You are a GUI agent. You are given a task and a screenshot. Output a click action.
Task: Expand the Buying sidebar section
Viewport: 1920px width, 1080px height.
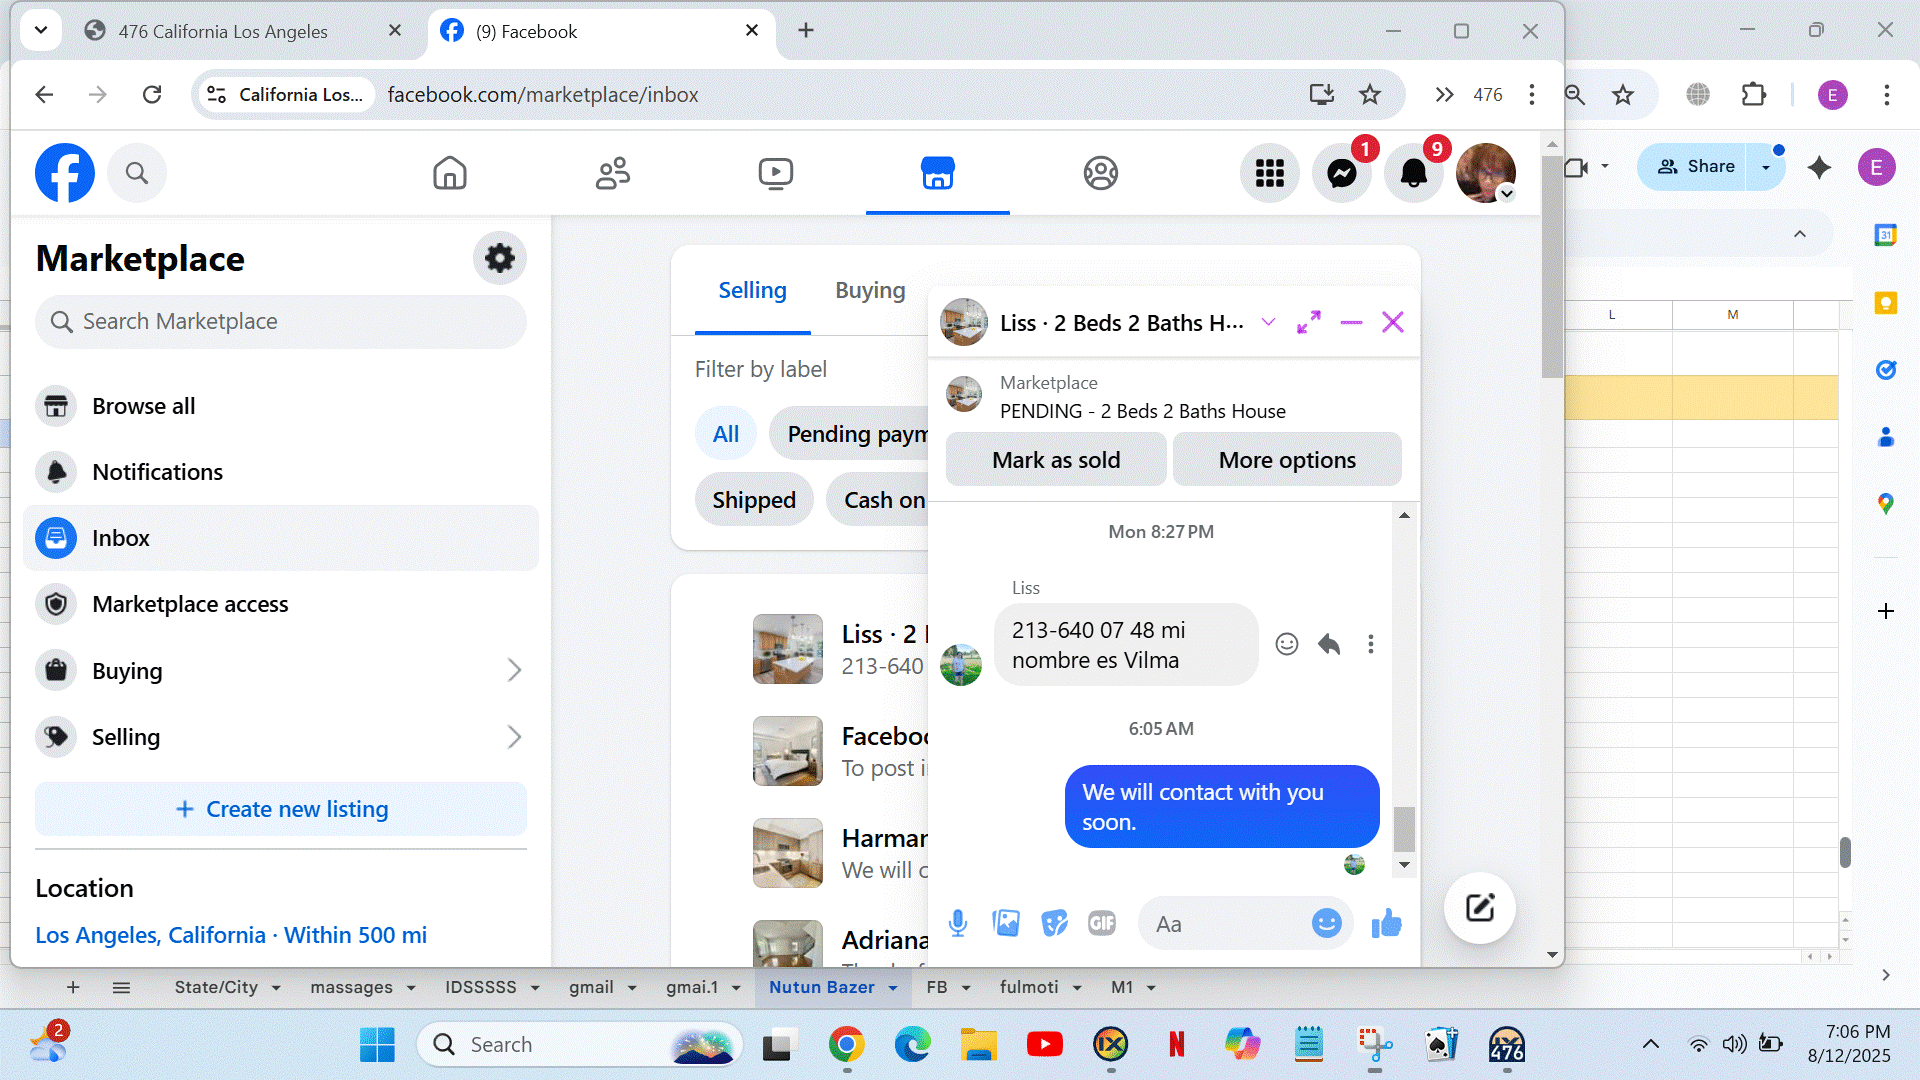pos(514,670)
